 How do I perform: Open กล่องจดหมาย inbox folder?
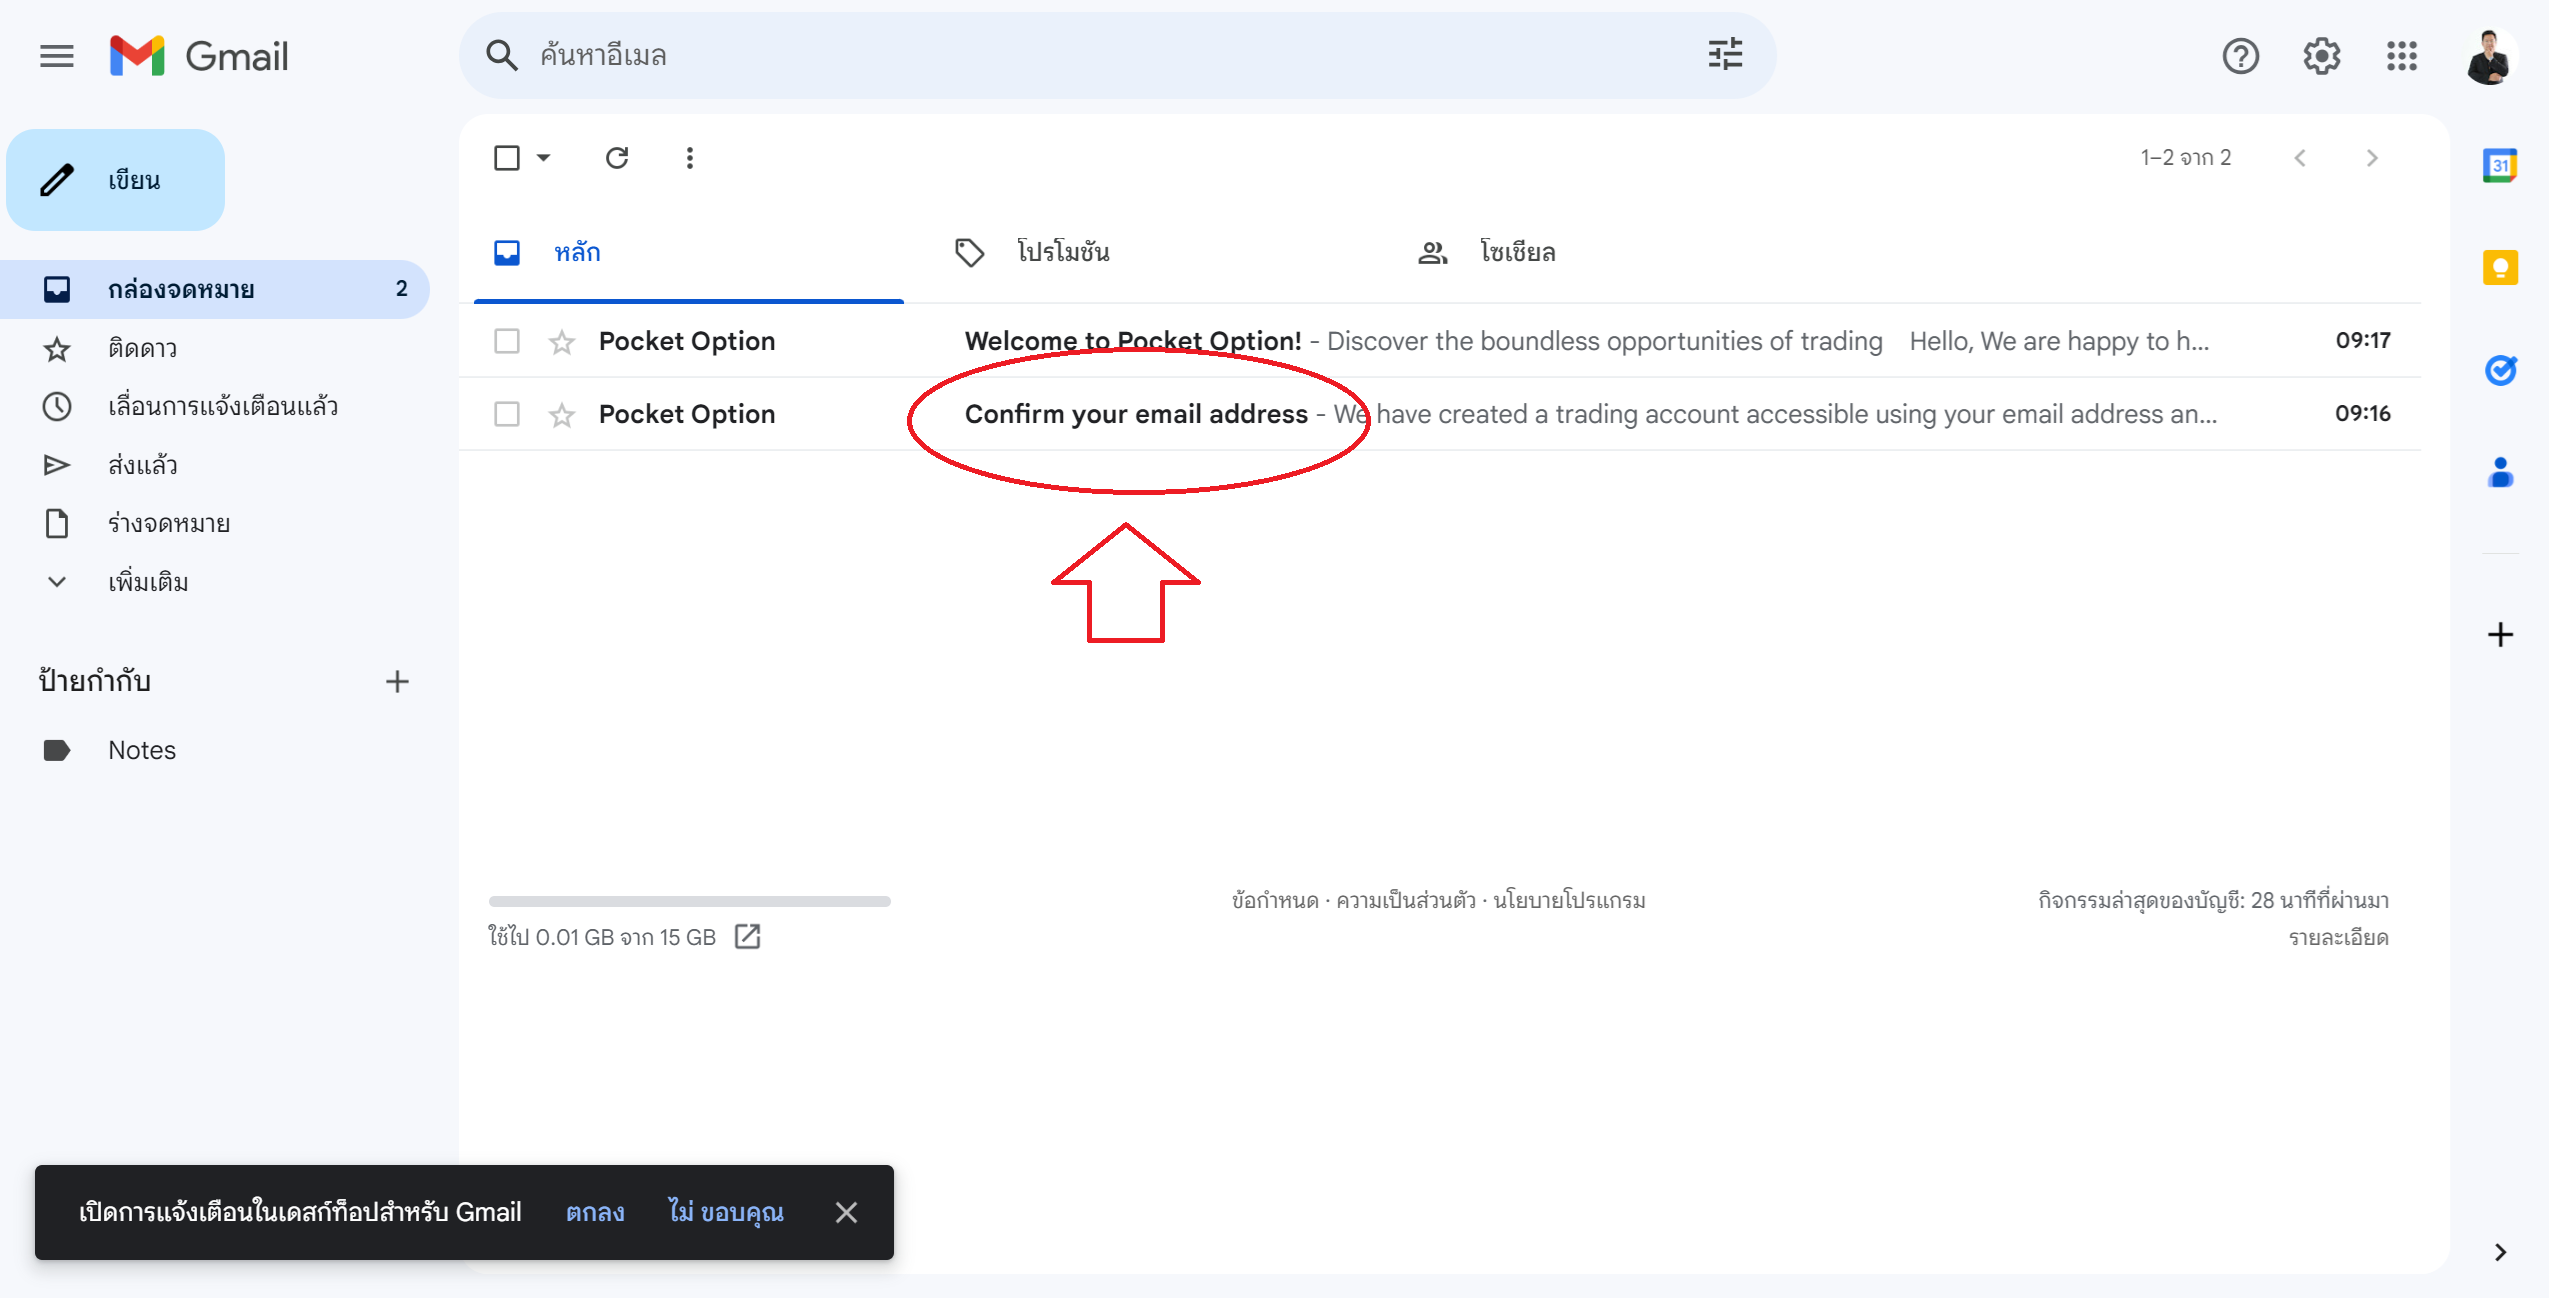click(x=215, y=289)
